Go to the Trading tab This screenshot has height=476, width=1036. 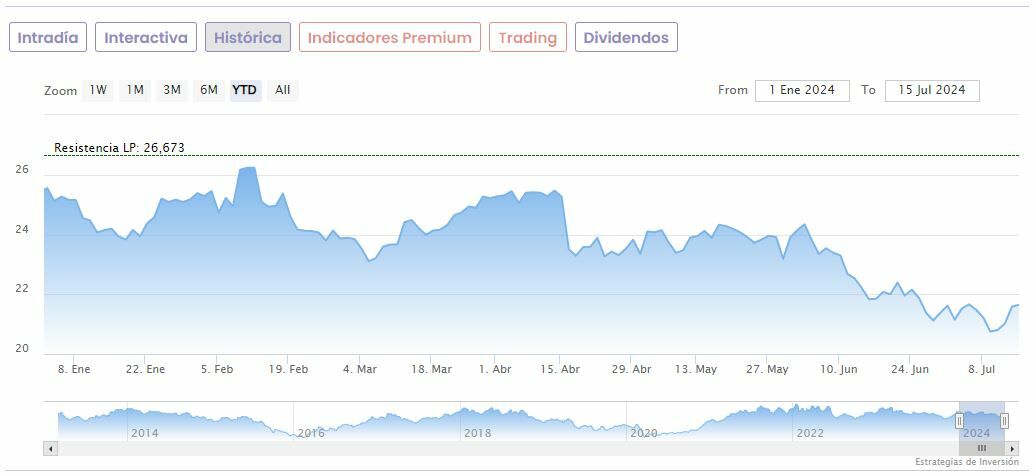[x=527, y=38]
